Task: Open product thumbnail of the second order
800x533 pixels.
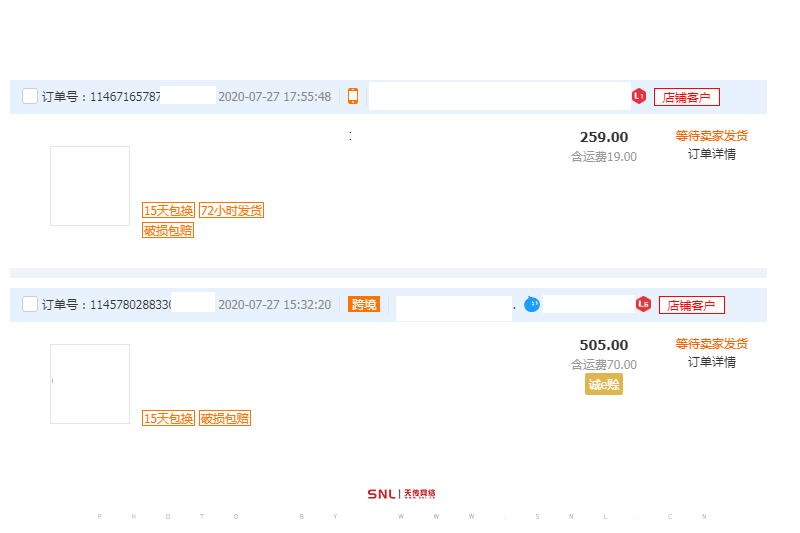Action: tap(90, 384)
